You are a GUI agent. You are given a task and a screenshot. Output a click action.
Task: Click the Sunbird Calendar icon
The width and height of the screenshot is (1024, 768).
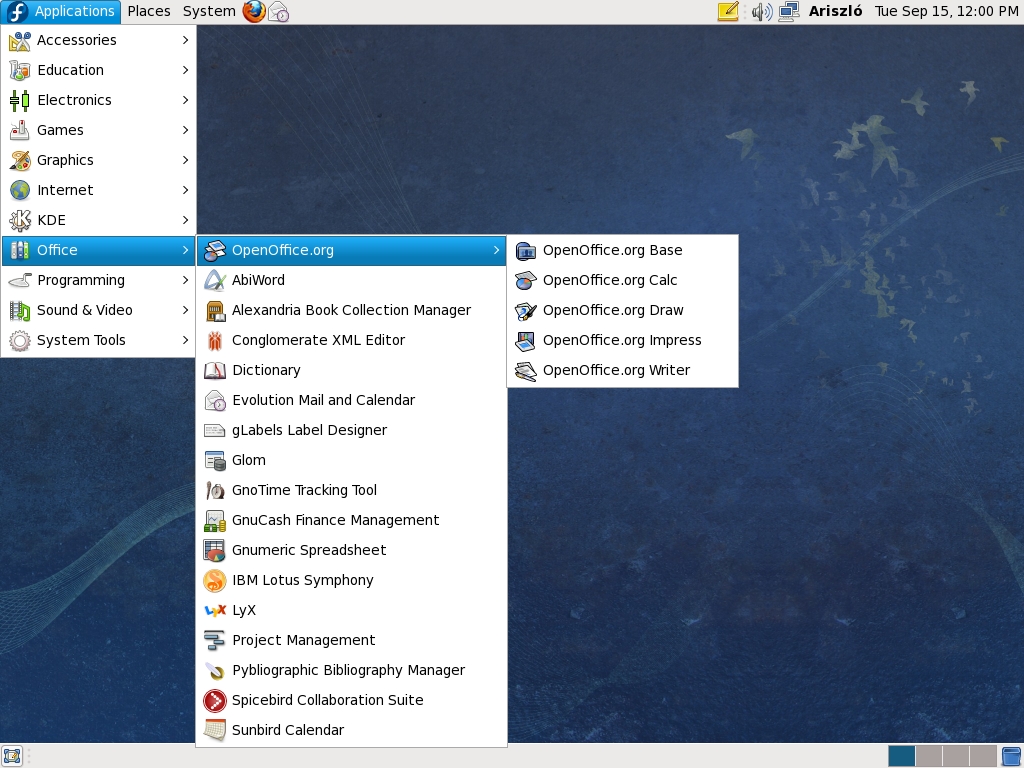(x=215, y=731)
